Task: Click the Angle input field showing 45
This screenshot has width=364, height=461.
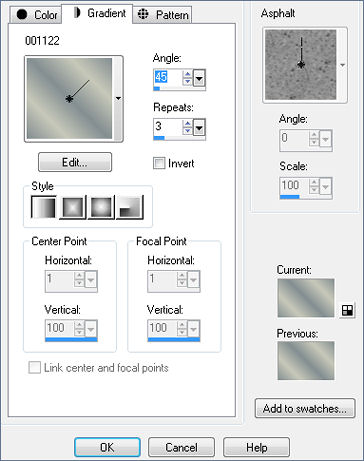Action: (x=168, y=78)
